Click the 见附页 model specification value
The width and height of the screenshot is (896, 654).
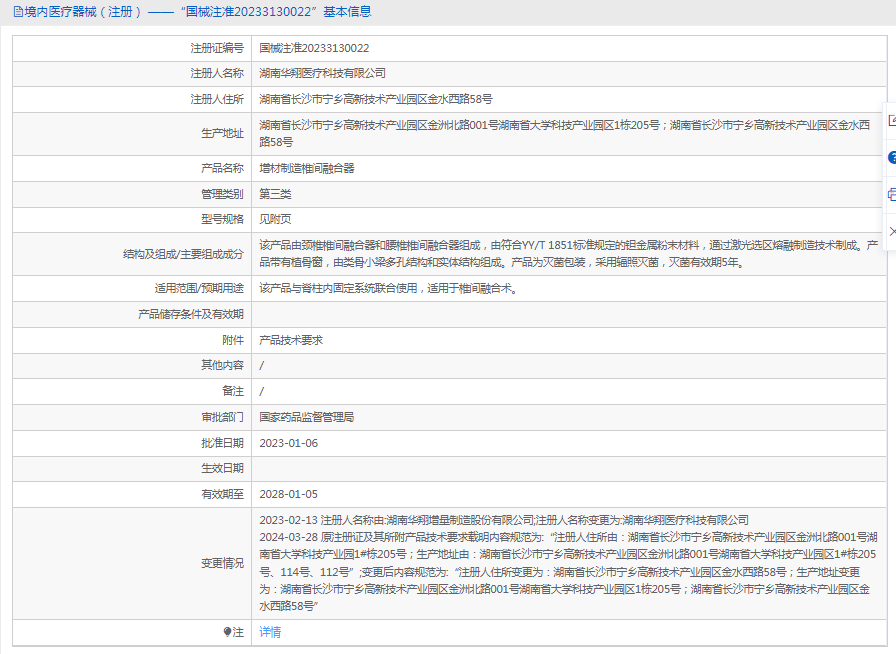click(x=275, y=219)
